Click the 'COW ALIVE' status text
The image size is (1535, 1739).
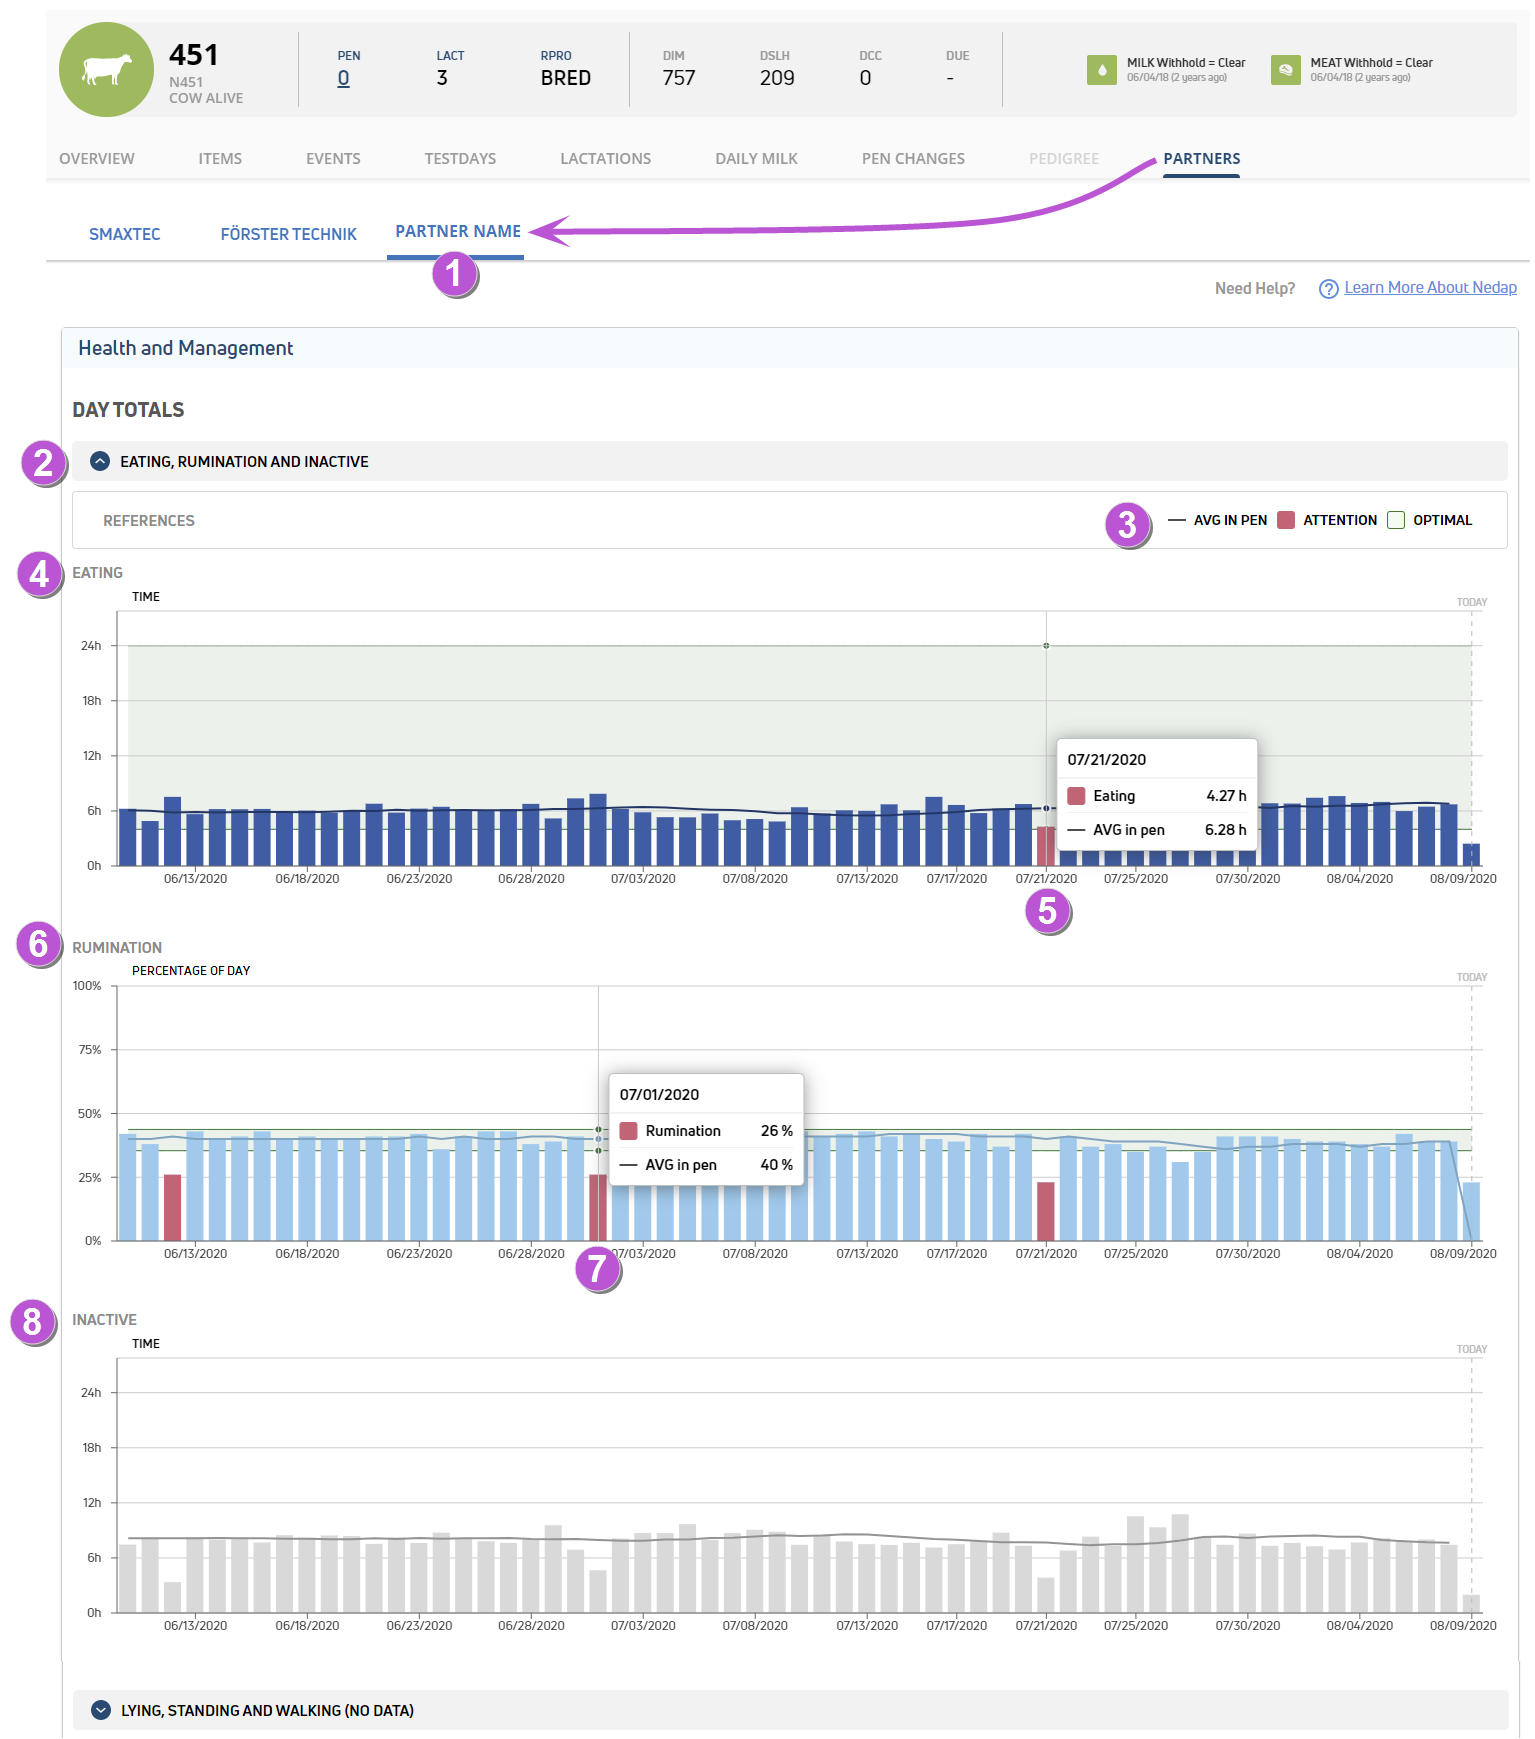coord(206,98)
